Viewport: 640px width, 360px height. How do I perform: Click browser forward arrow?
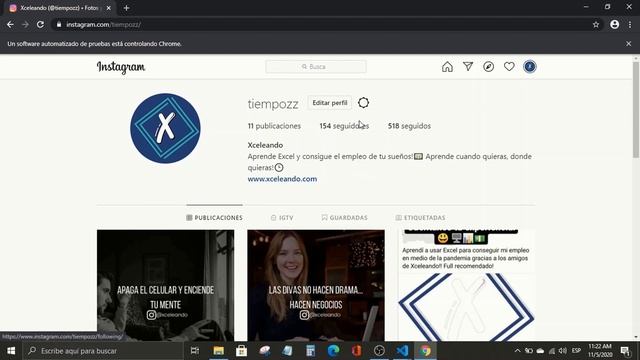coord(25,24)
